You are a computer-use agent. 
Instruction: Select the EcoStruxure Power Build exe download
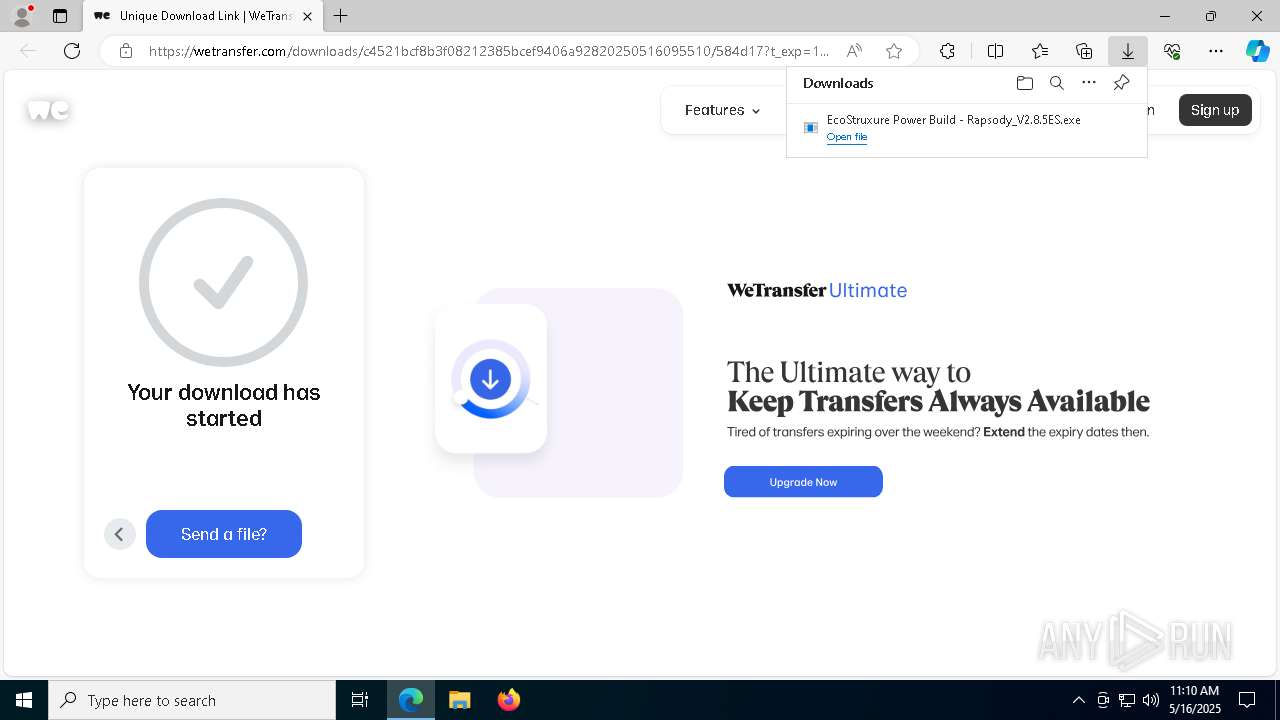[x=953, y=119]
